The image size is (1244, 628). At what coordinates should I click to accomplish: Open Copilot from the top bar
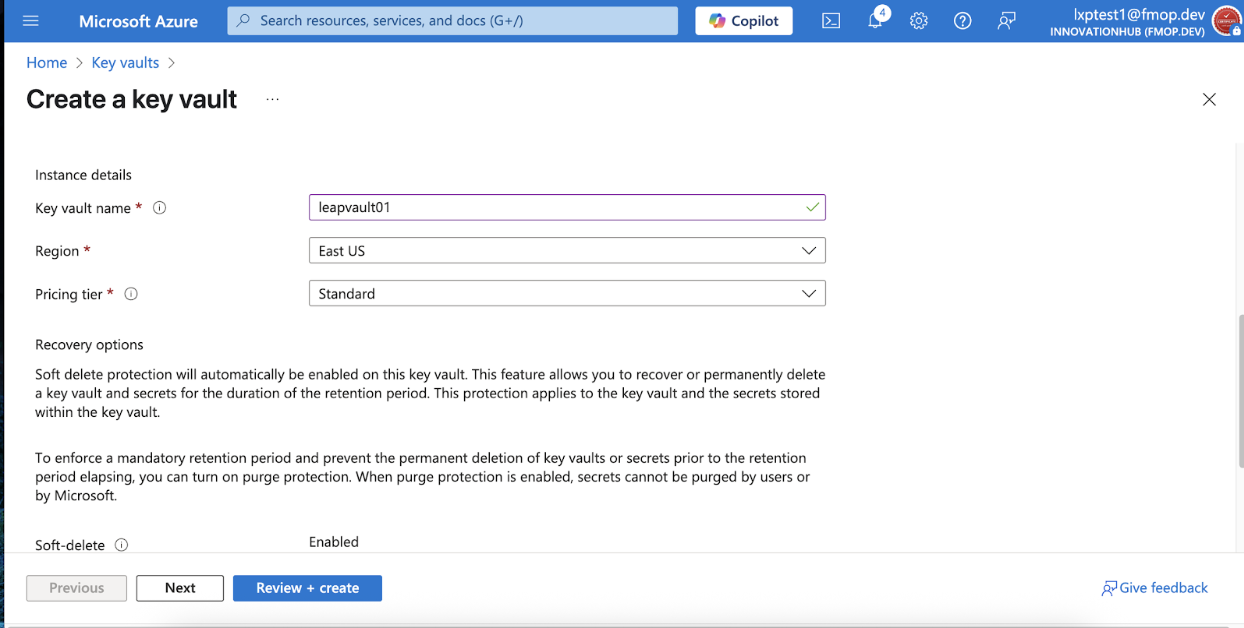click(x=744, y=21)
